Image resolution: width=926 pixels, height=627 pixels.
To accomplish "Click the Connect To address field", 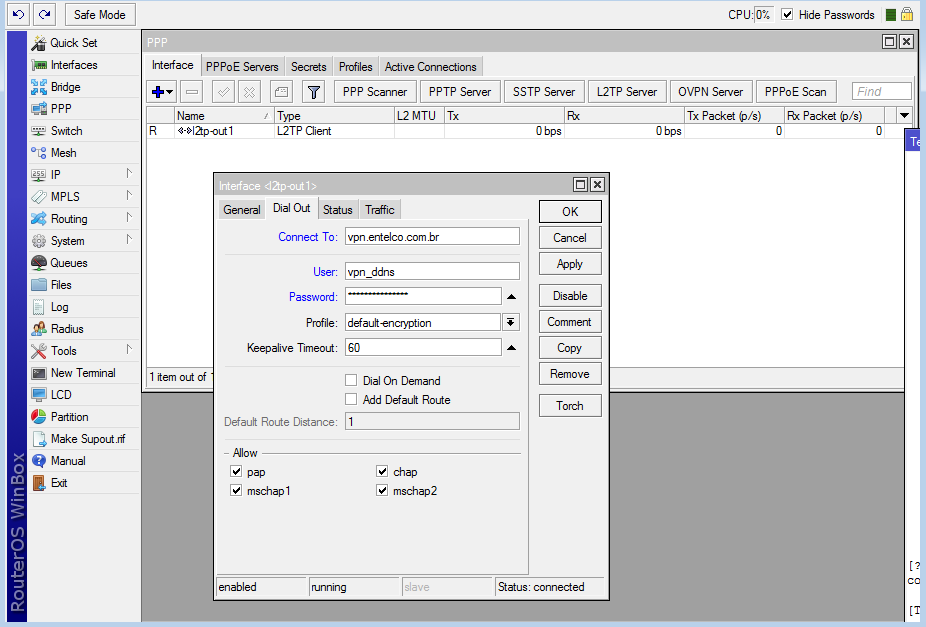I will (431, 237).
